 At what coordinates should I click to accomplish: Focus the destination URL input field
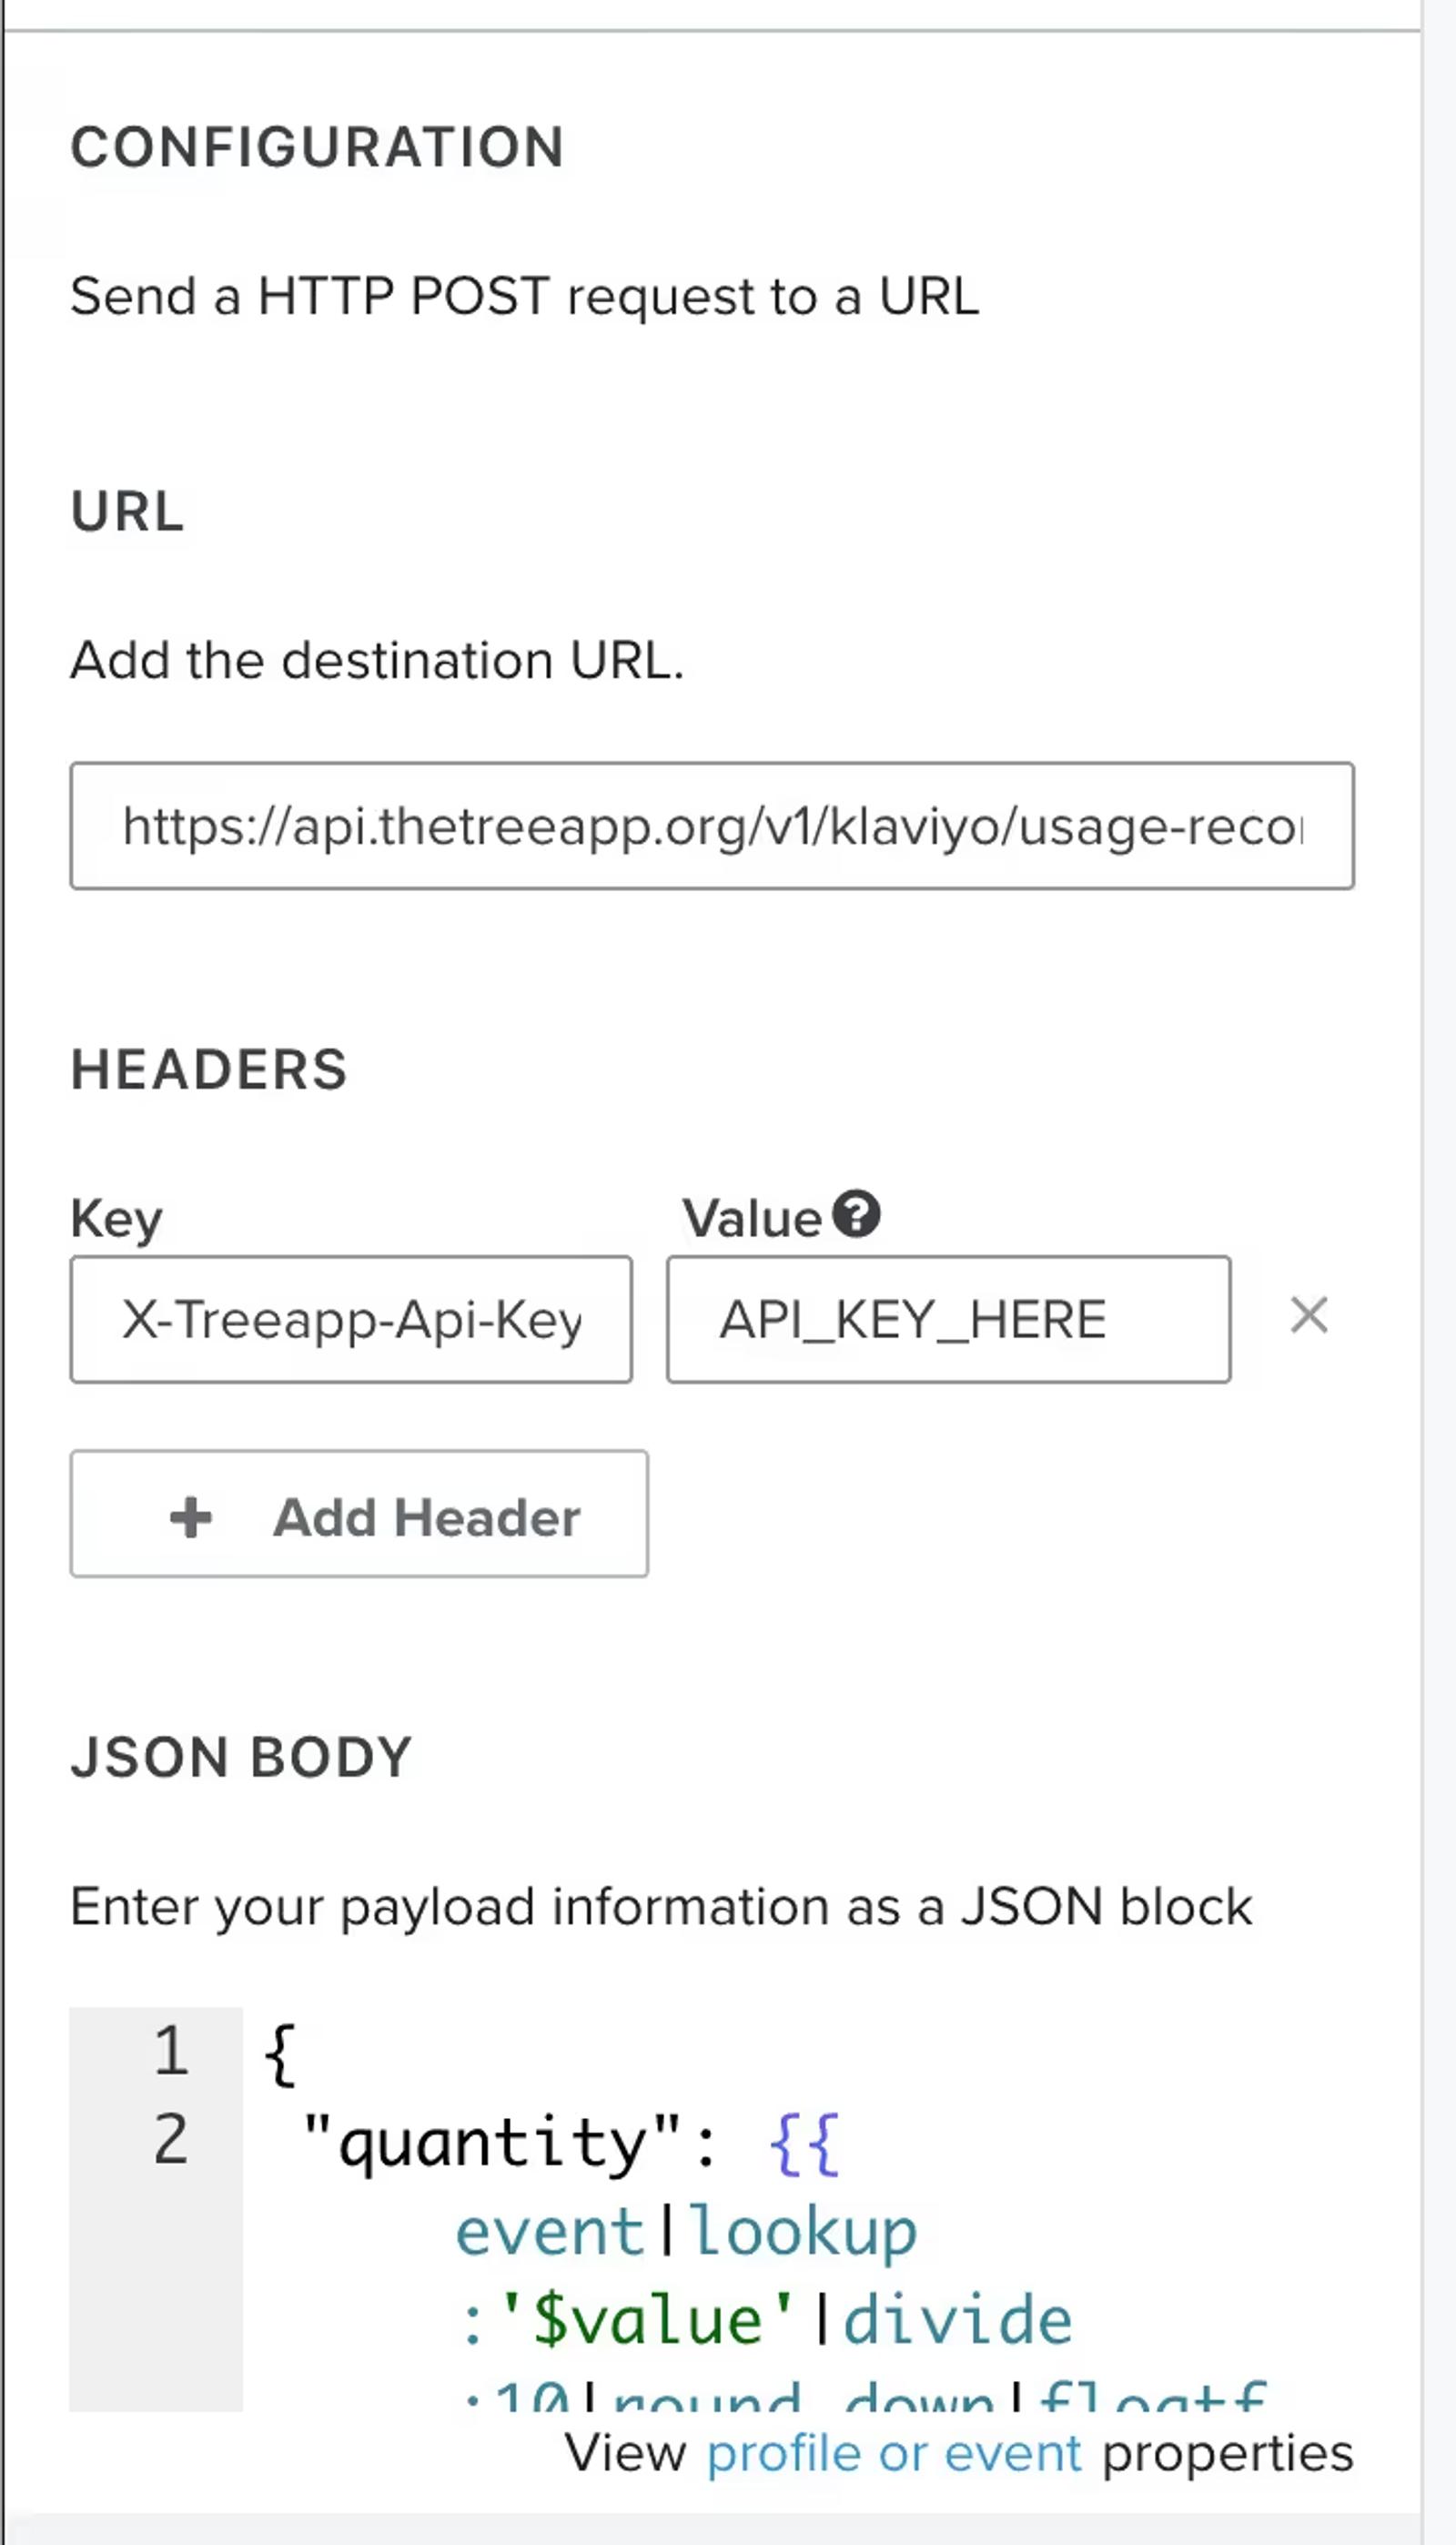coord(712,826)
